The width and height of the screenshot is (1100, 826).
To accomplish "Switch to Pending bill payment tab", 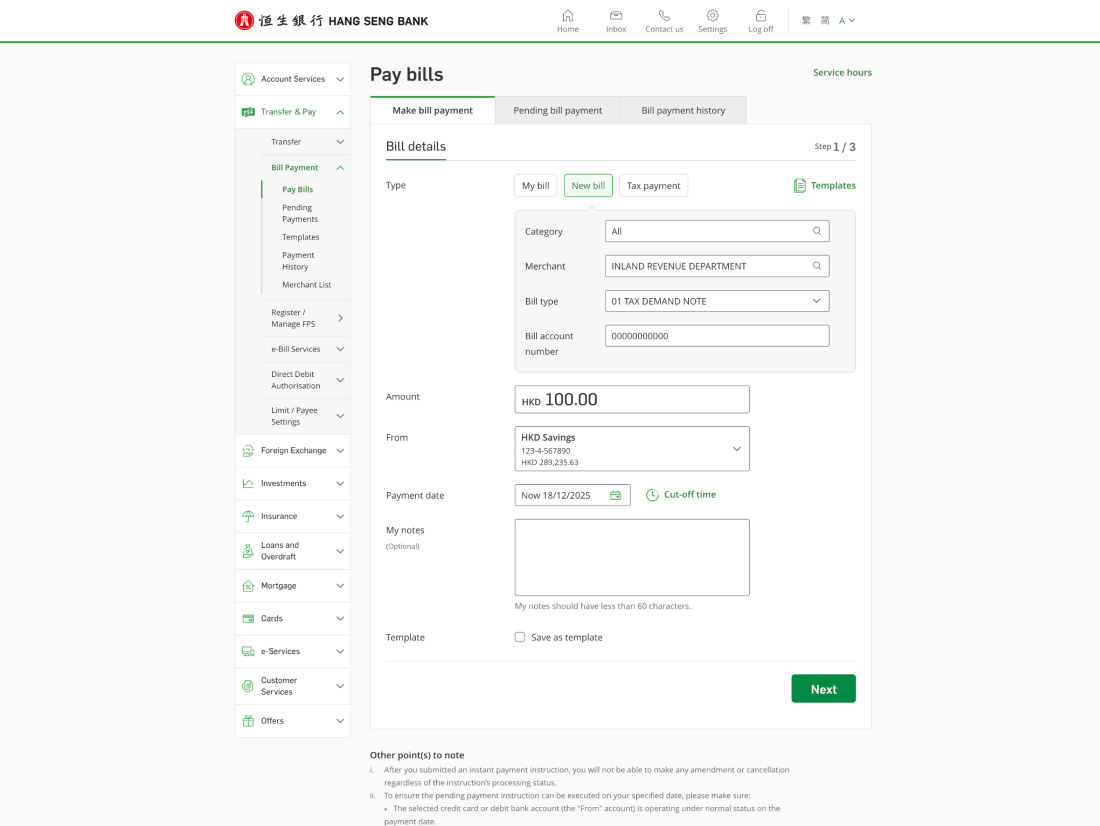I will point(557,111).
